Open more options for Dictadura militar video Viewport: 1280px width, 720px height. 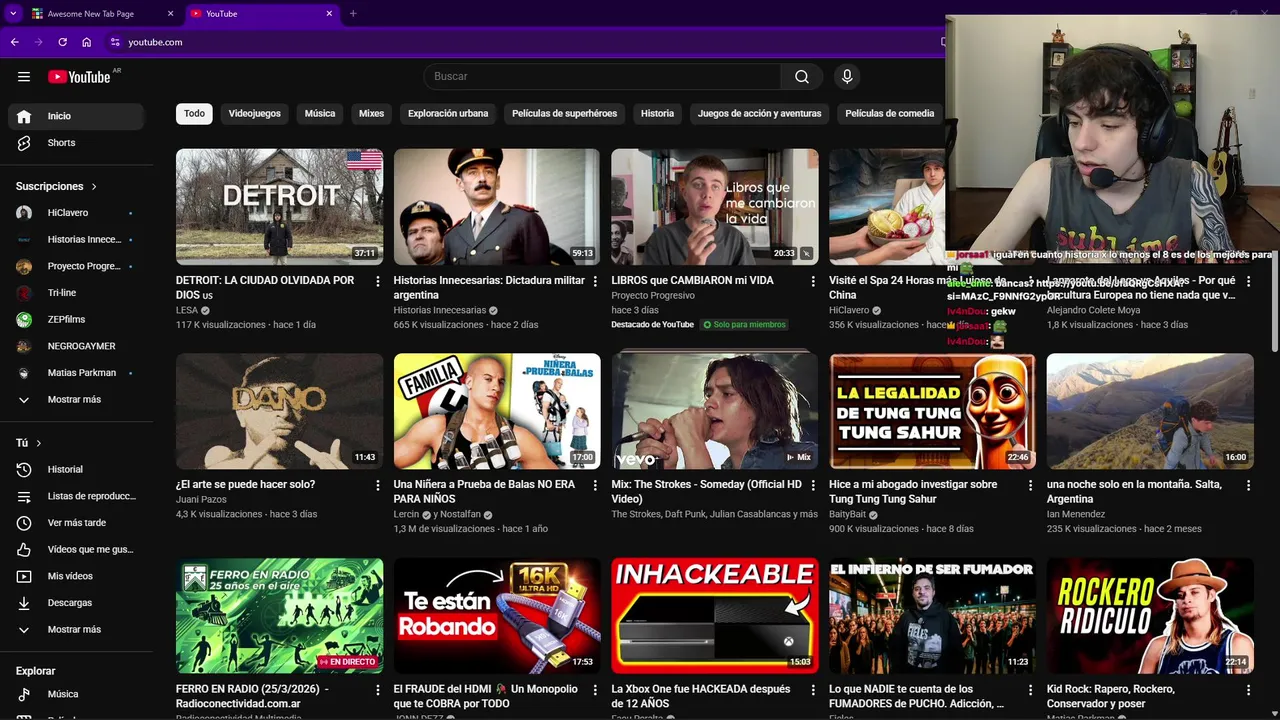[x=595, y=282]
